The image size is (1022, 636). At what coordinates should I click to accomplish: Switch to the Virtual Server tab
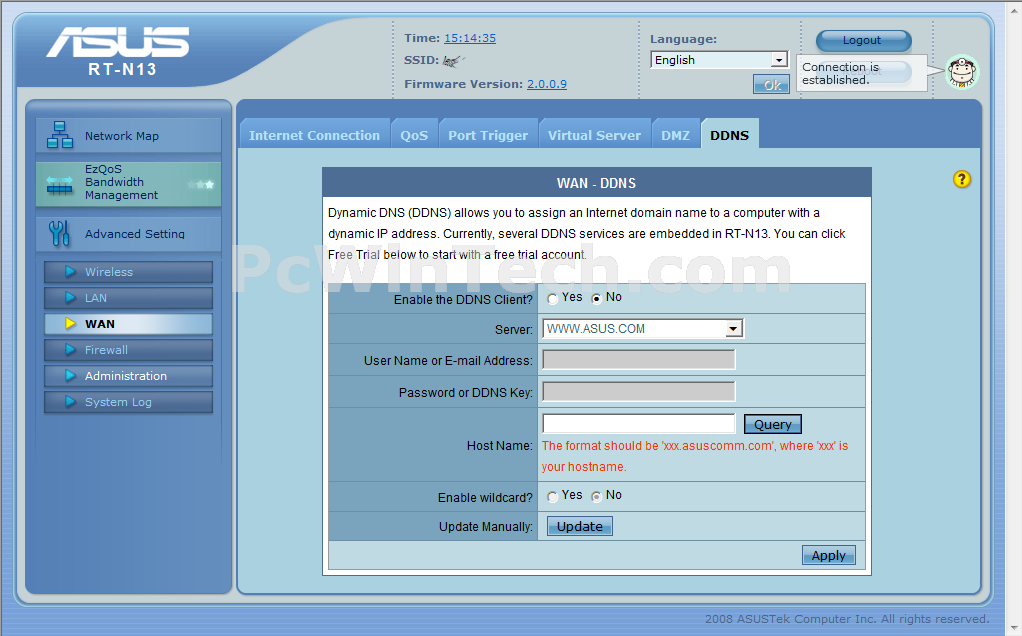click(594, 135)
